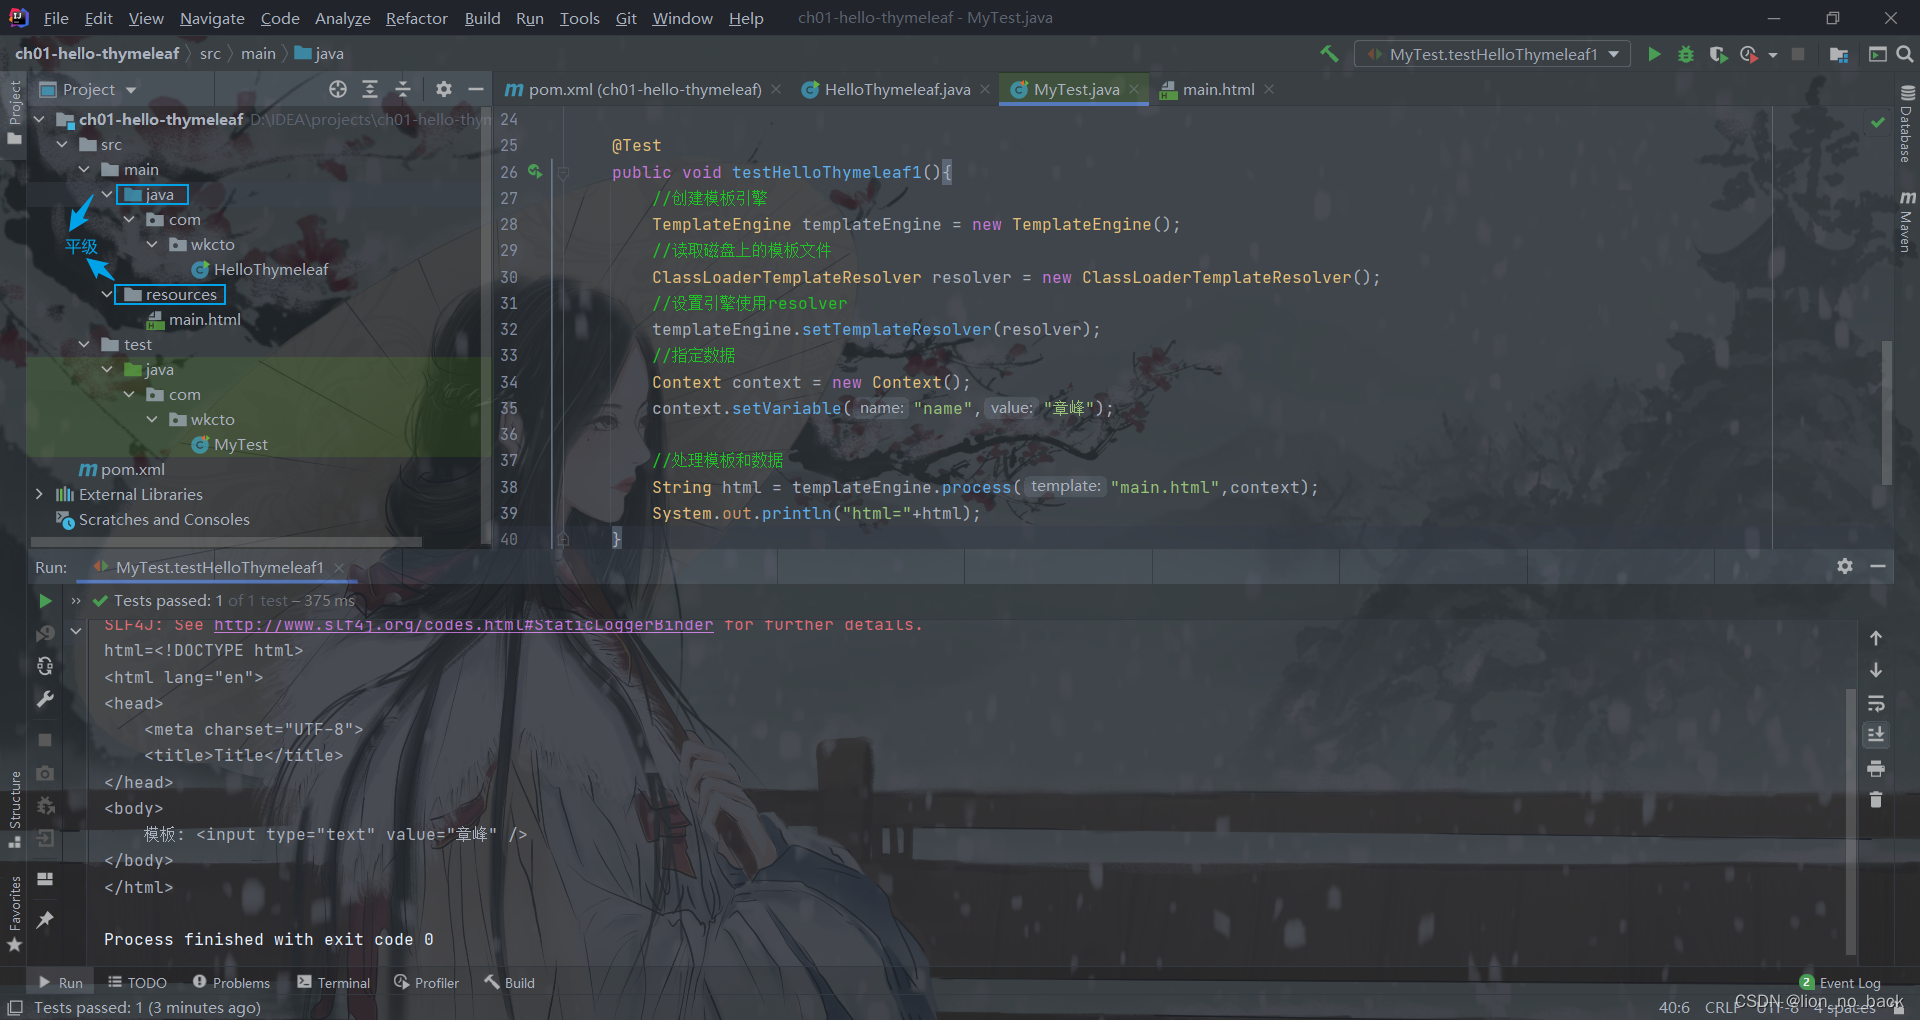Select pom.xml in the project tree
This screenshot has height=1020, width=1920.
[x=132, y=469]
